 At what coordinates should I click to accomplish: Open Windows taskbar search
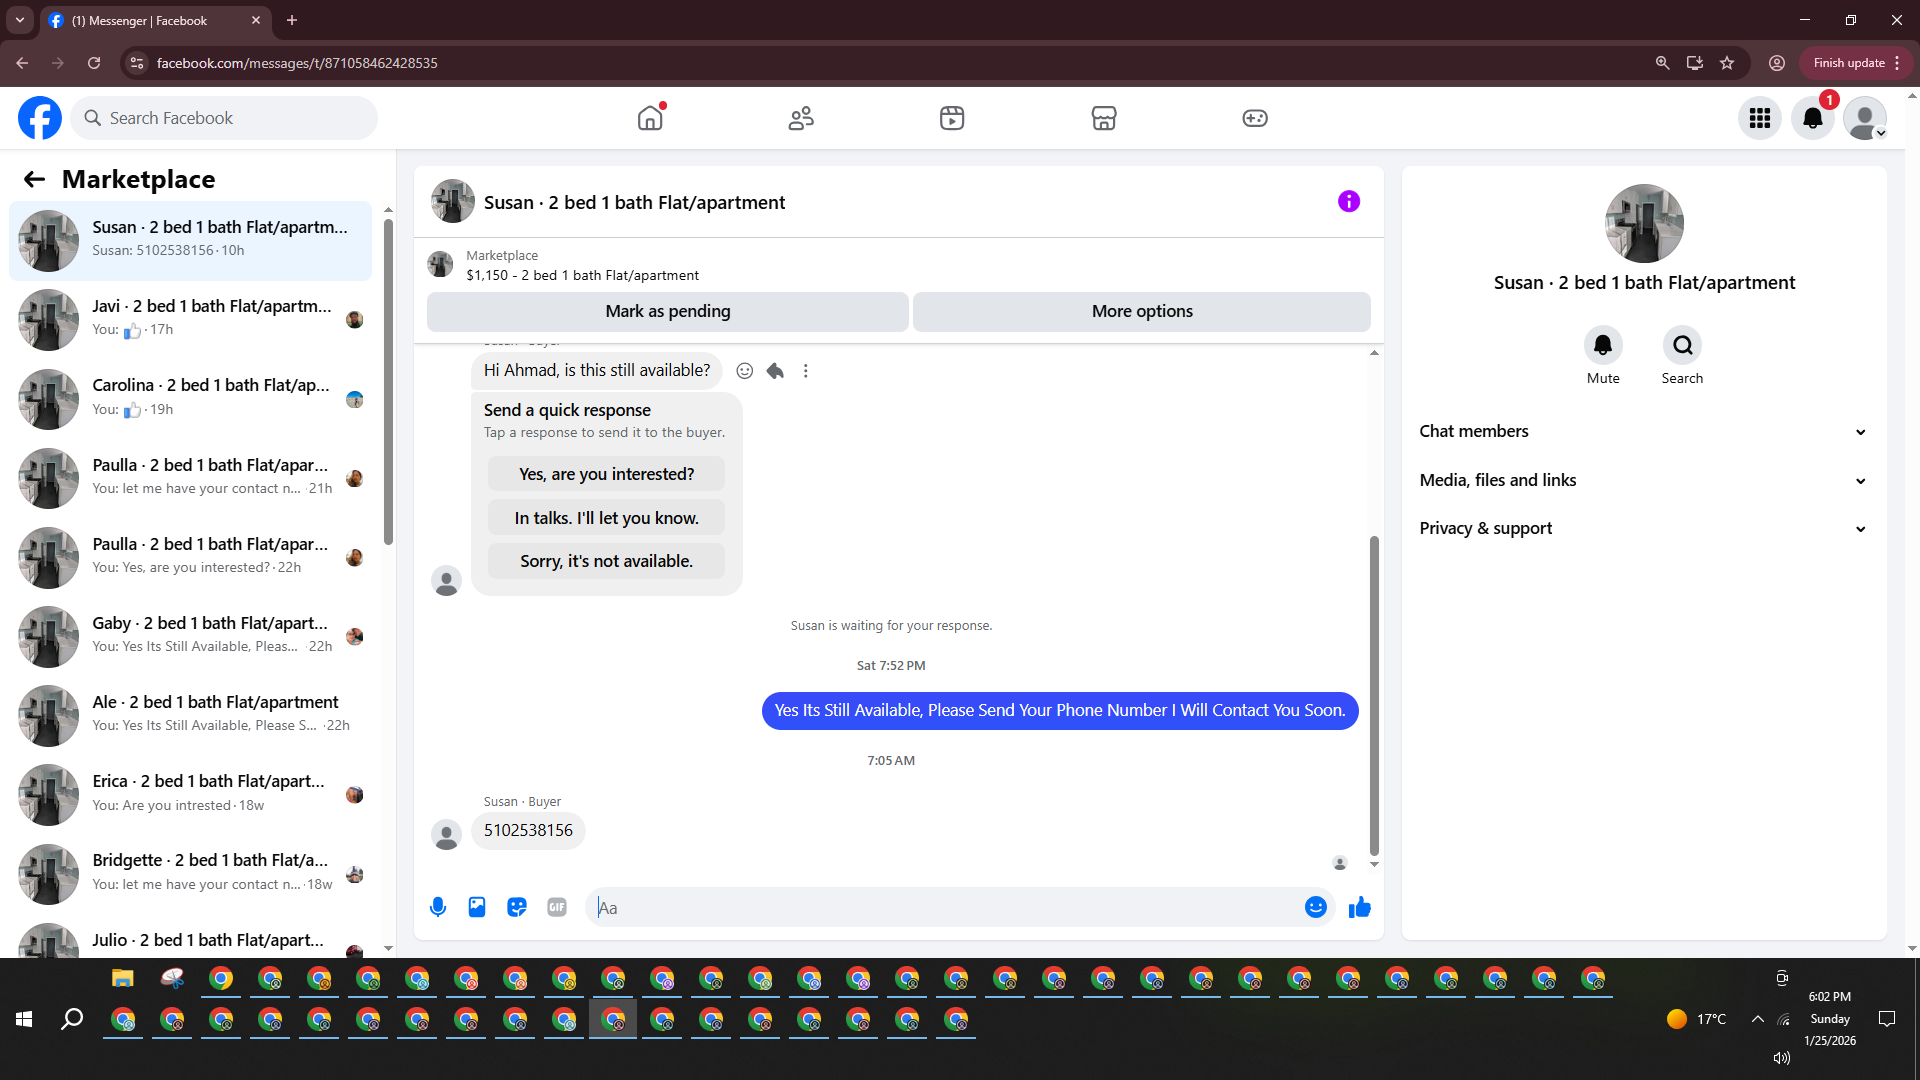(72, 1019)
